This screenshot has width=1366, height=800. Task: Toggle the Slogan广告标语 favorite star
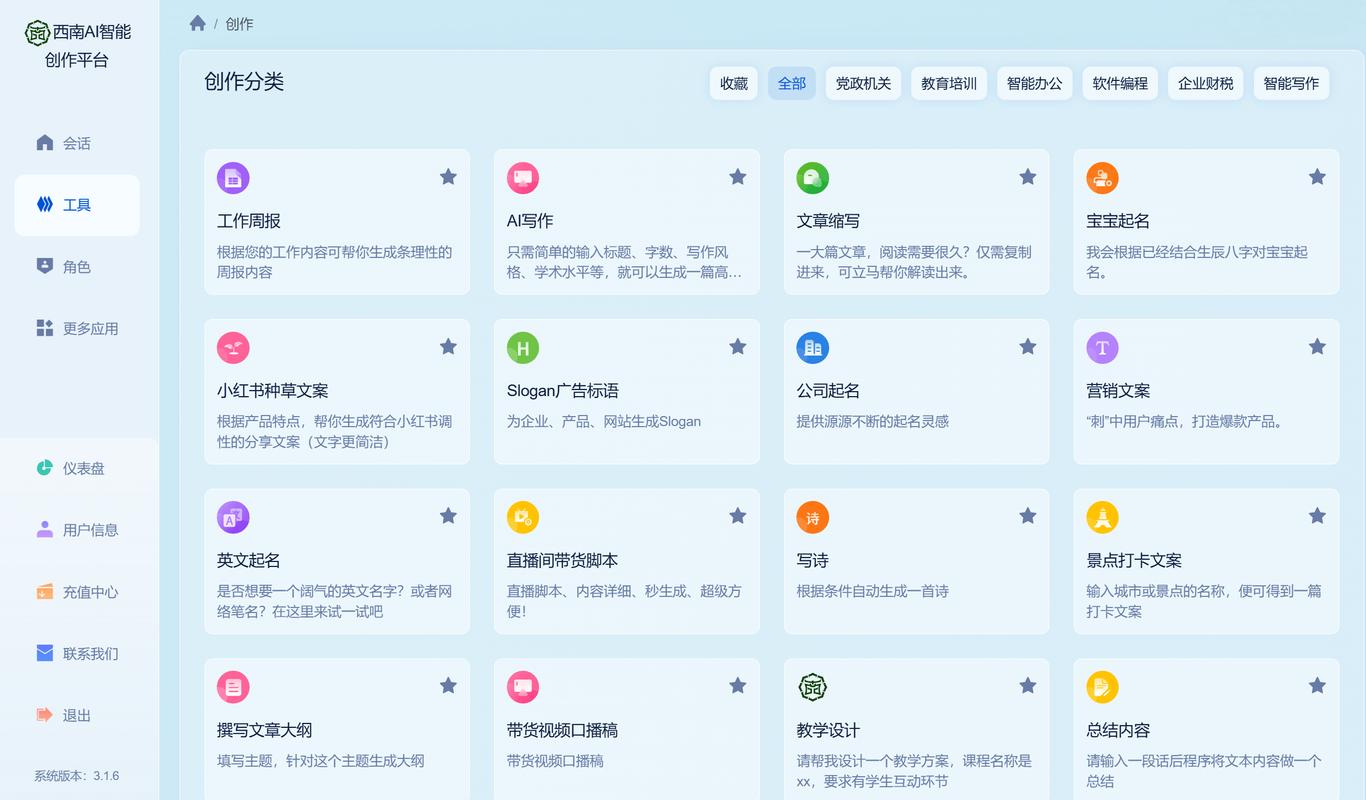[x=738, y=347]
